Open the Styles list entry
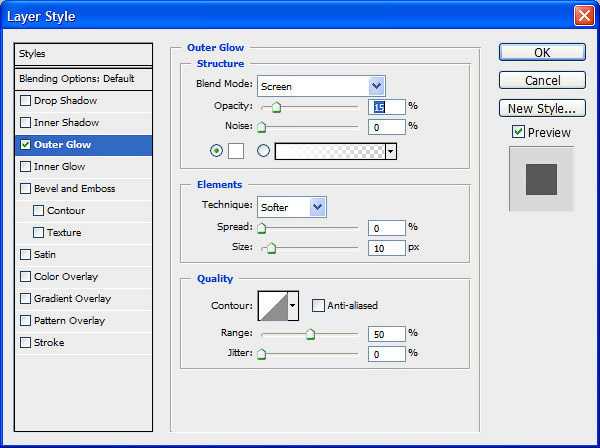The width and height of the screenshot is (600, 448). [x=84, y=54]
